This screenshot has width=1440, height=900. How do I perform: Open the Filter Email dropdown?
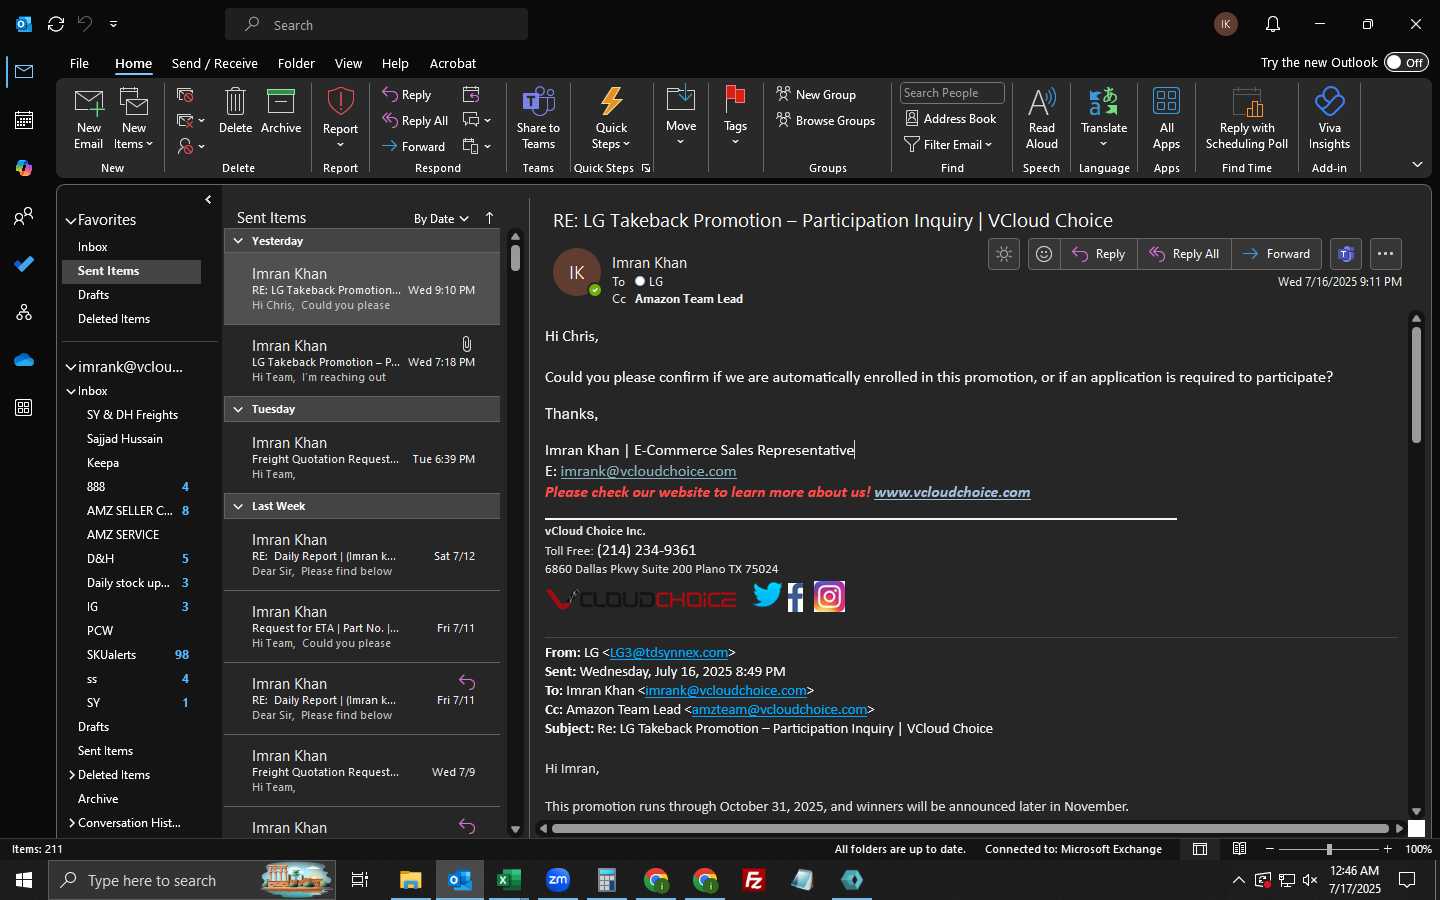[948, 144]
